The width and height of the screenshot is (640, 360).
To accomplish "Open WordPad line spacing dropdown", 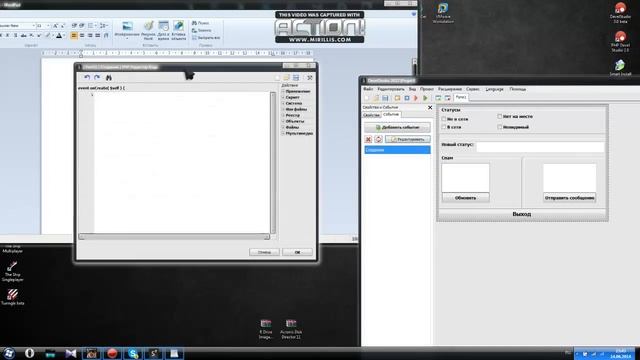I will click(104, 26).
